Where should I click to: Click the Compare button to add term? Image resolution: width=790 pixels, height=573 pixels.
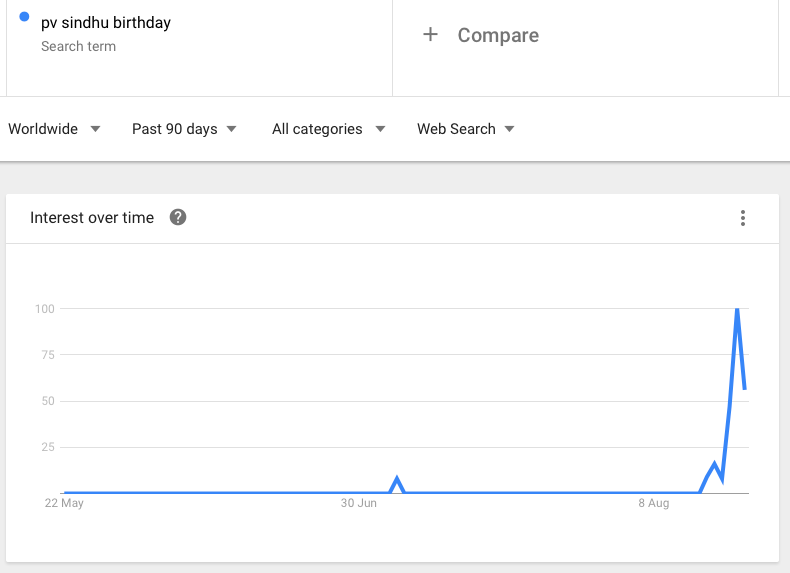(x=497, y=35)
